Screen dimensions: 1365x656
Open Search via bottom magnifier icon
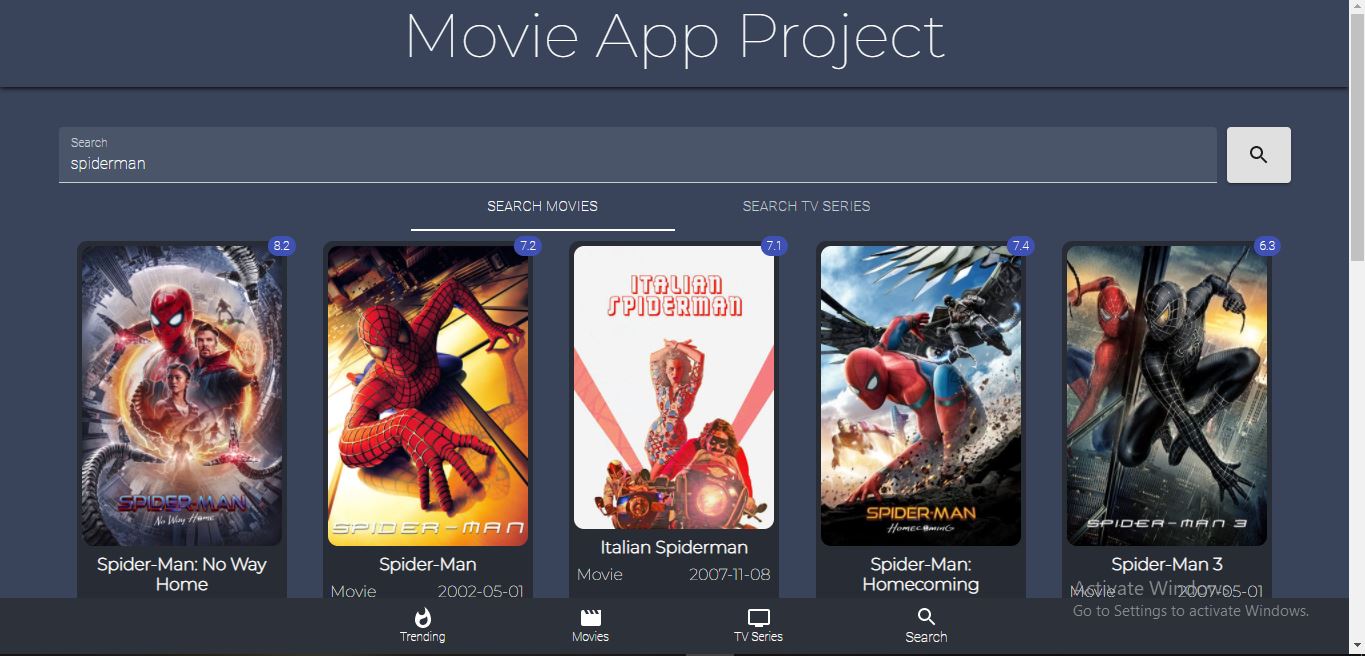tap(926, 617)
